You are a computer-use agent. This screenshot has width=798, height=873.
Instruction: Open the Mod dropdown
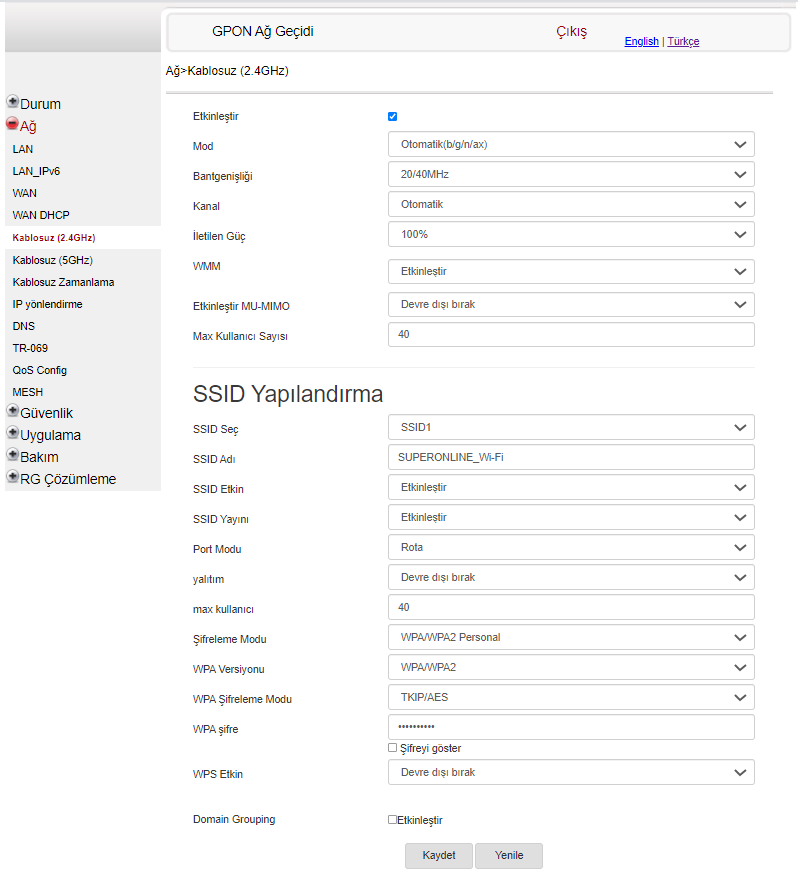coord(570,144)
